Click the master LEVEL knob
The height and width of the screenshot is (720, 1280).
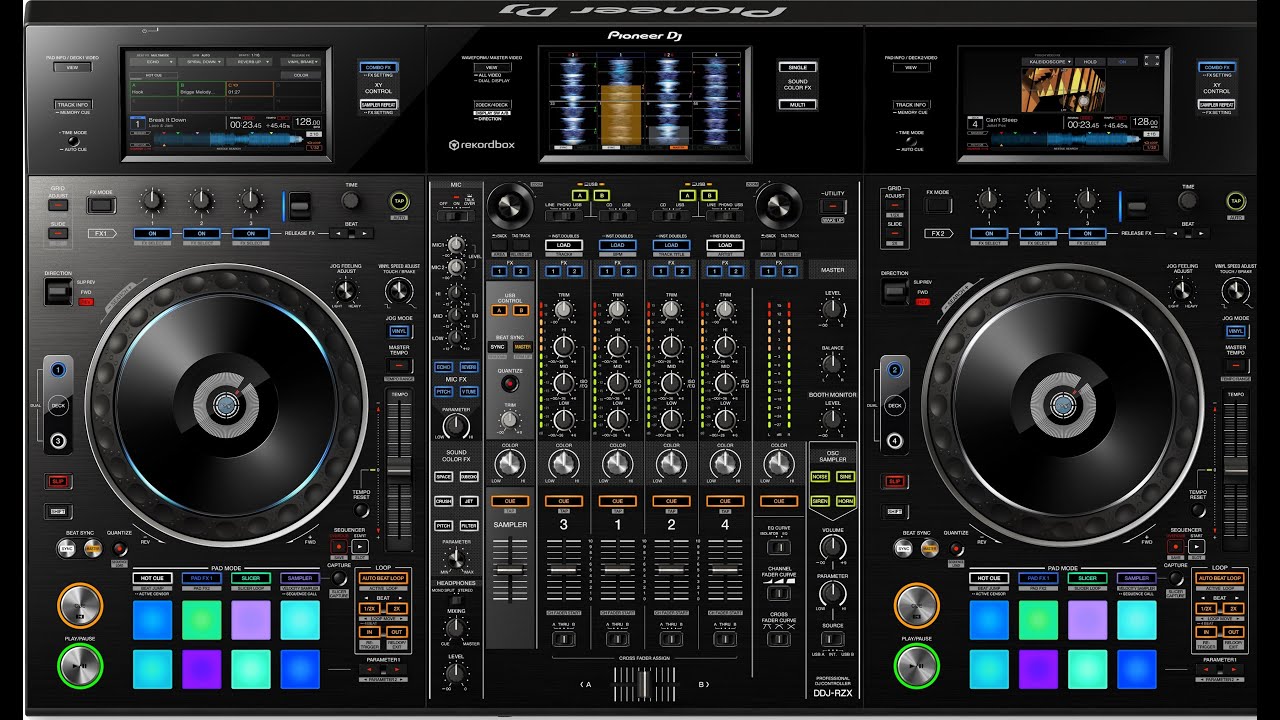pyautogui.click(x=831, y=312)
